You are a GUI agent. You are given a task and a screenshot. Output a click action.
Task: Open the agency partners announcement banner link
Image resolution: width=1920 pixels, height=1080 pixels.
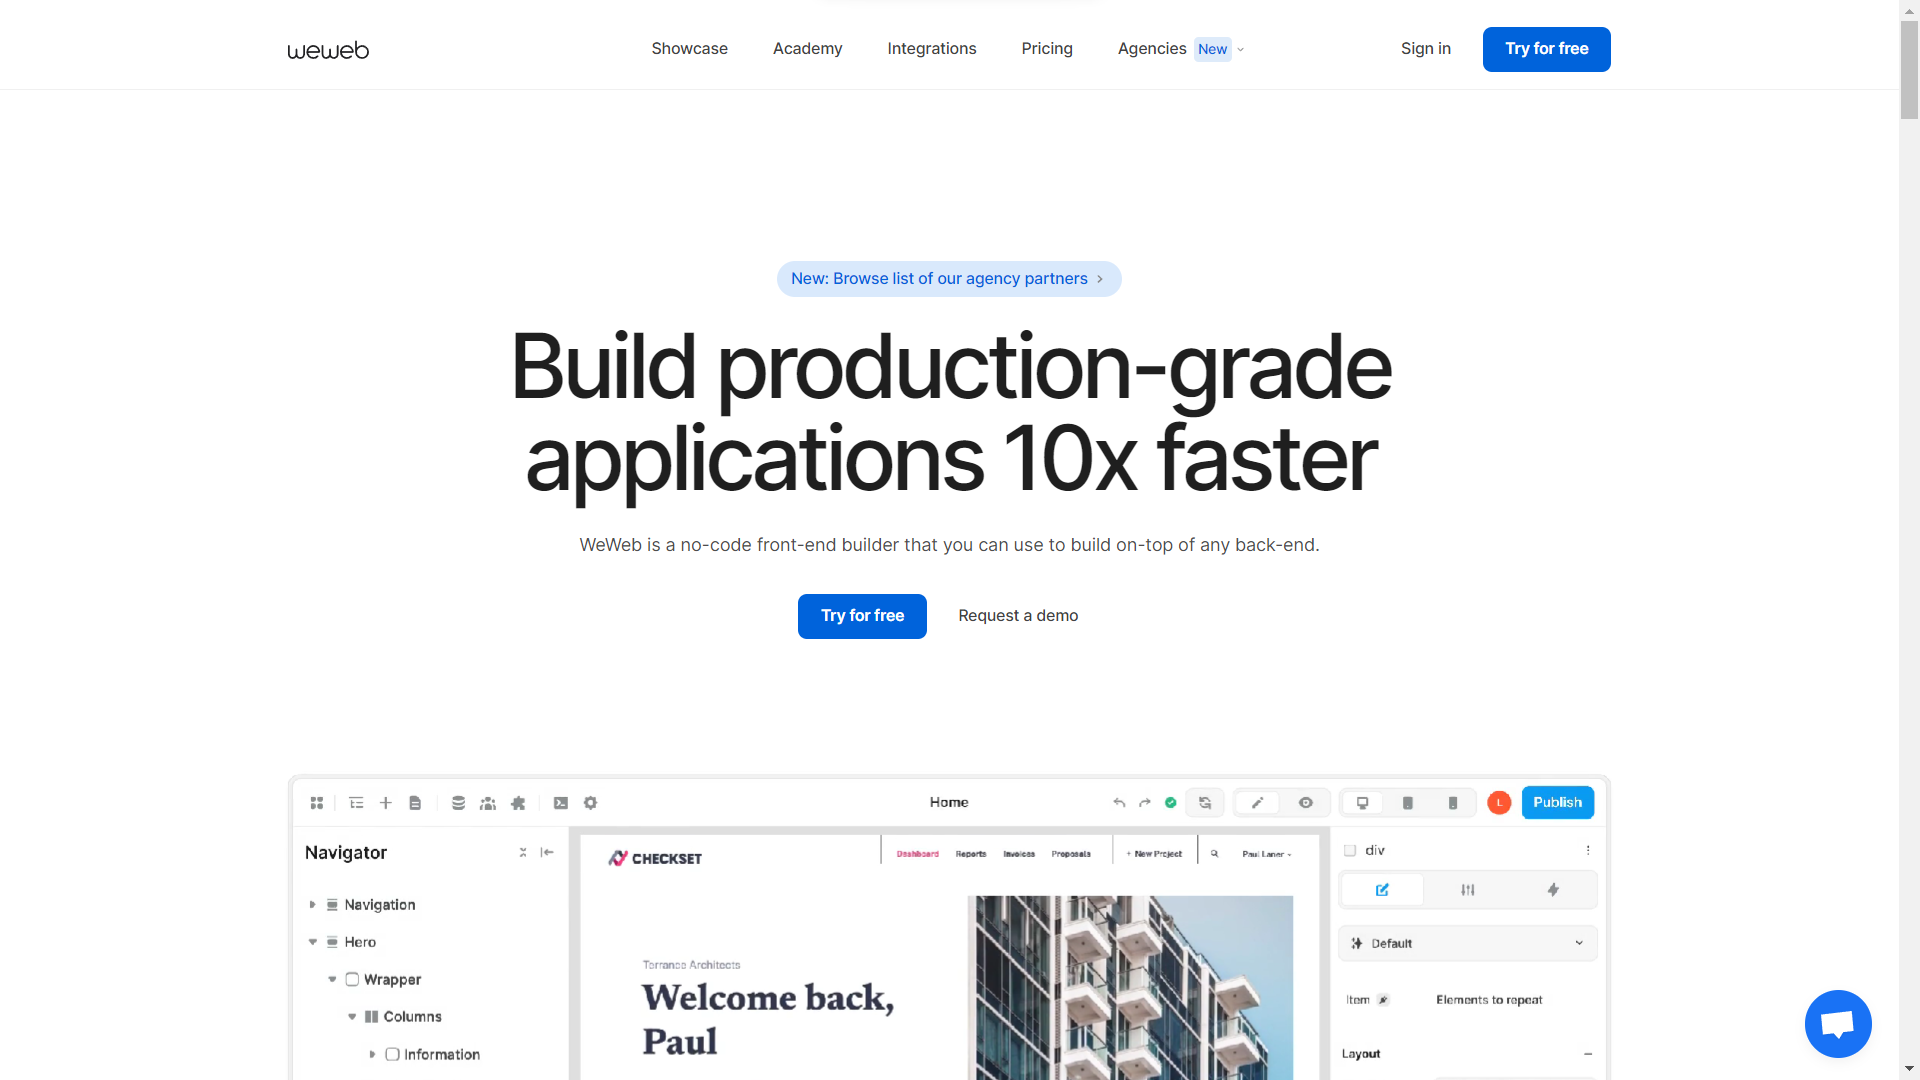948,278
